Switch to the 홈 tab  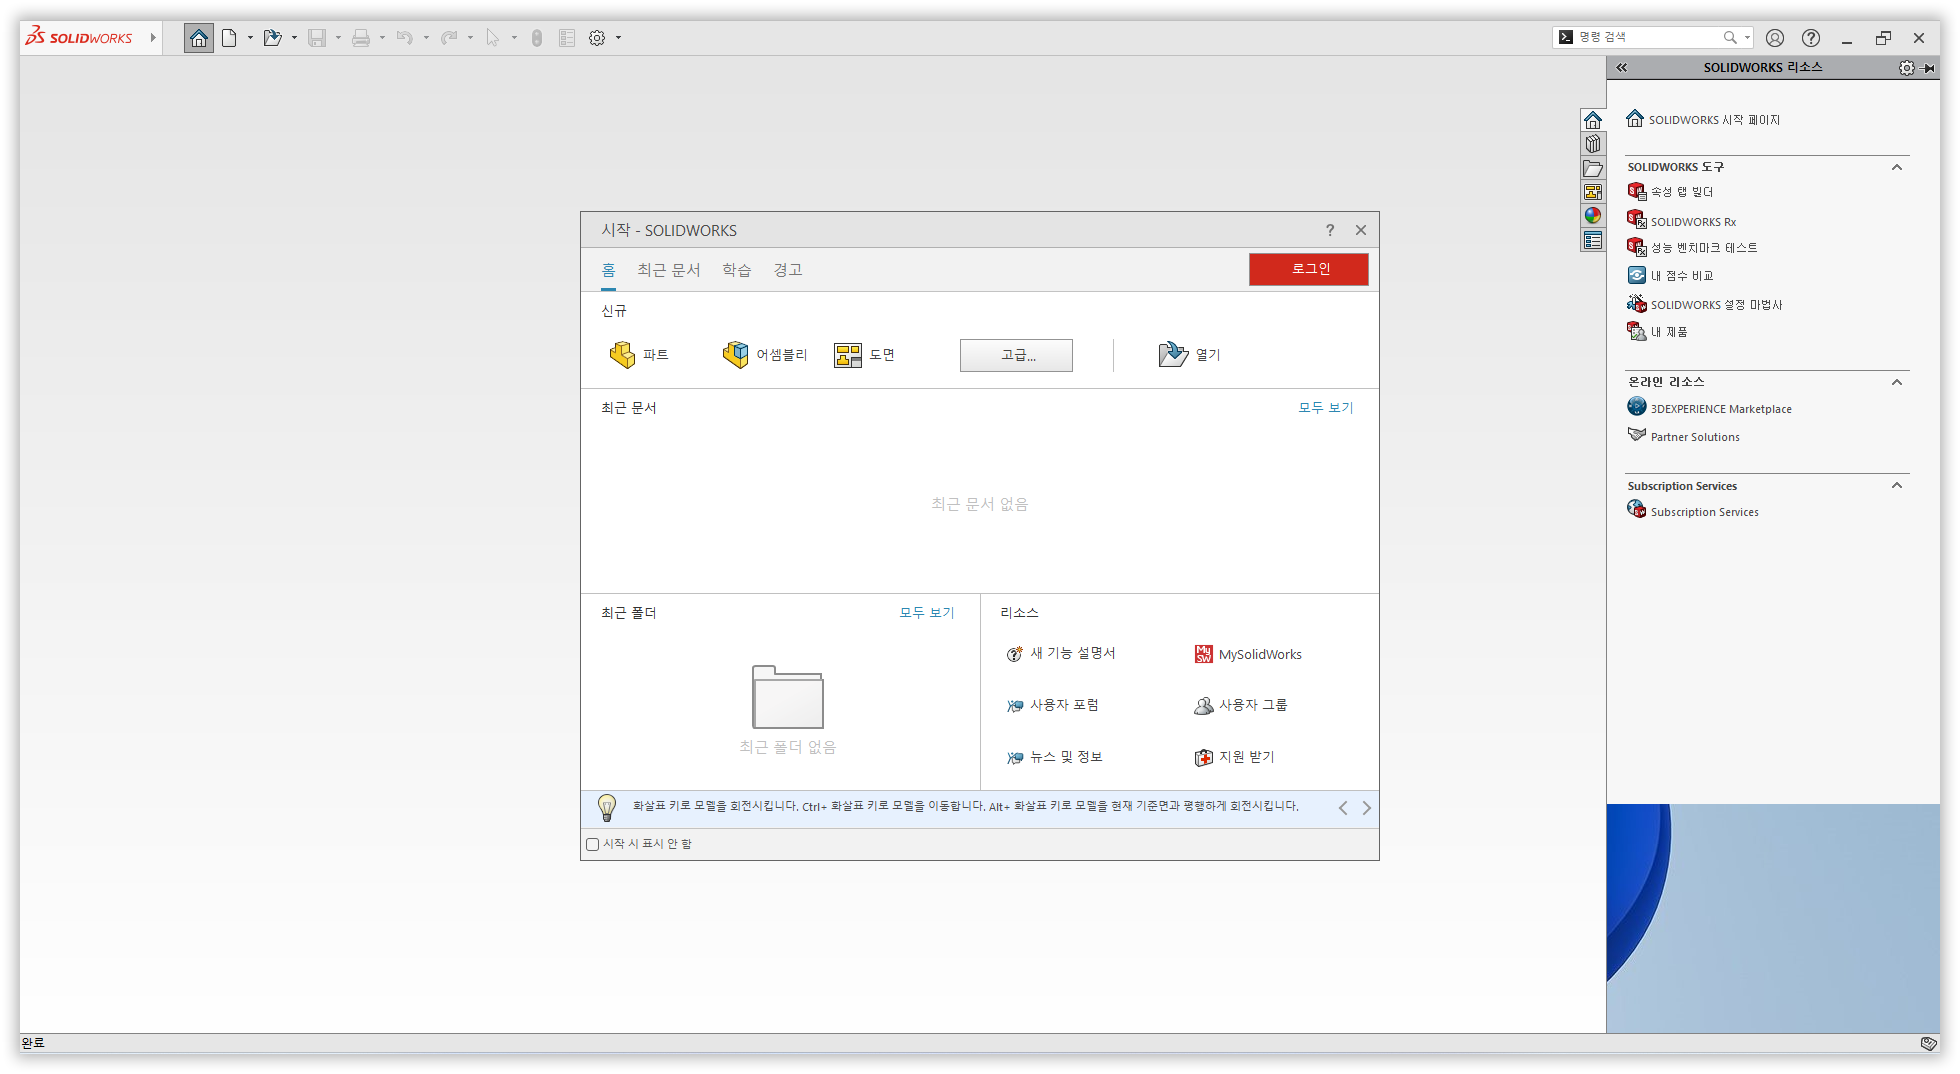pyautogui.click(x=608, y=270)
